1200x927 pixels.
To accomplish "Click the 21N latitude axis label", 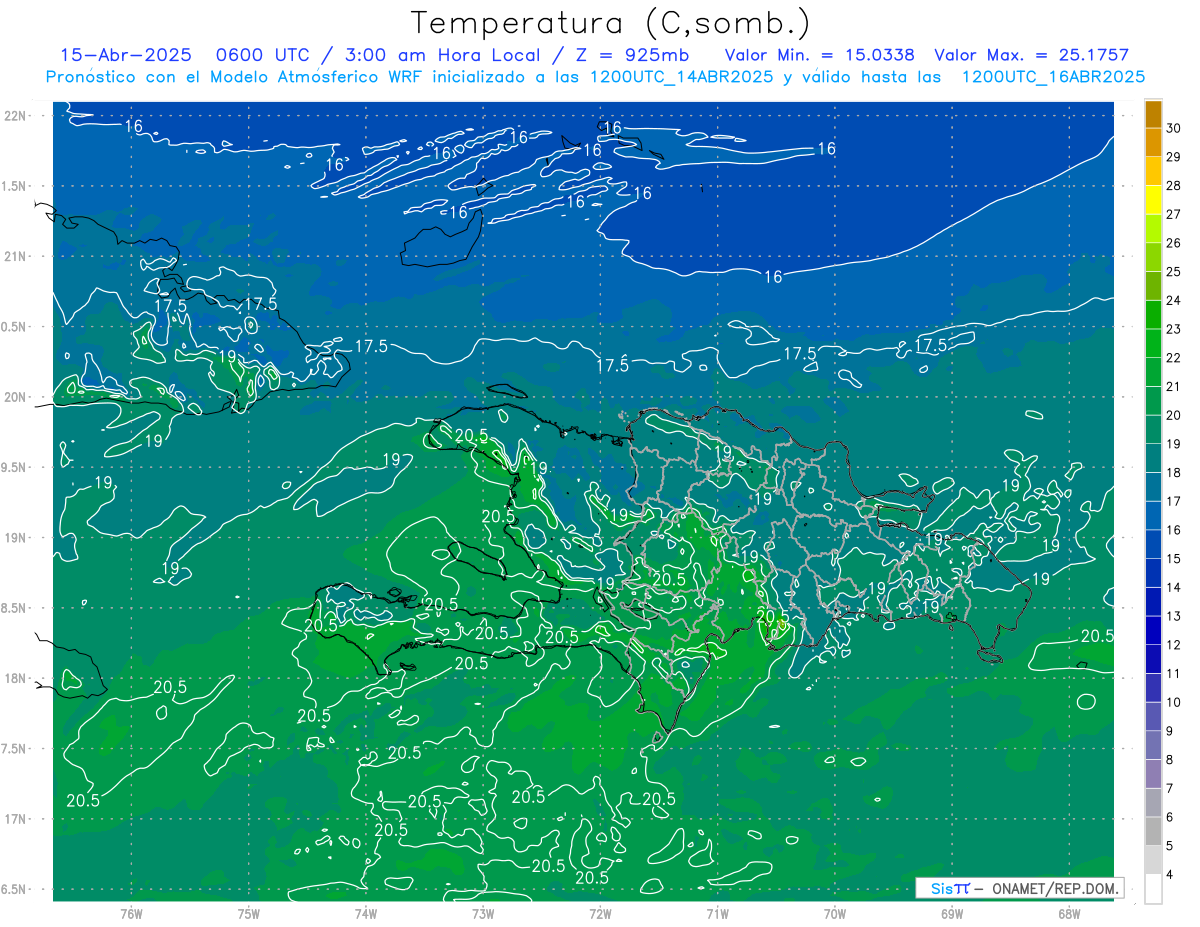I will [15, 256].
